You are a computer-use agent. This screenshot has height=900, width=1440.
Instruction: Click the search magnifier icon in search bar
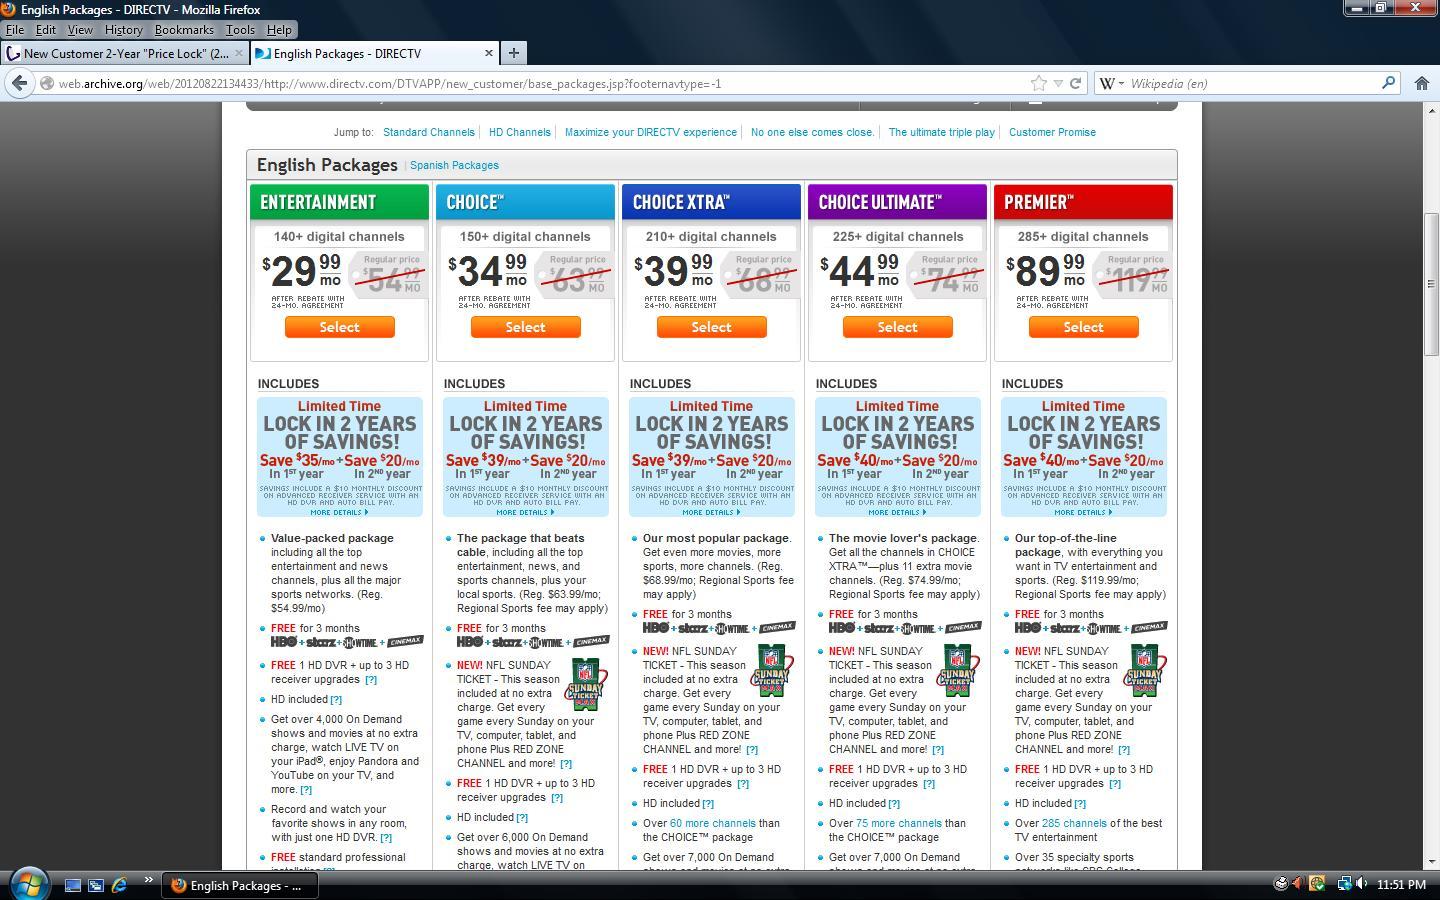1388,83
